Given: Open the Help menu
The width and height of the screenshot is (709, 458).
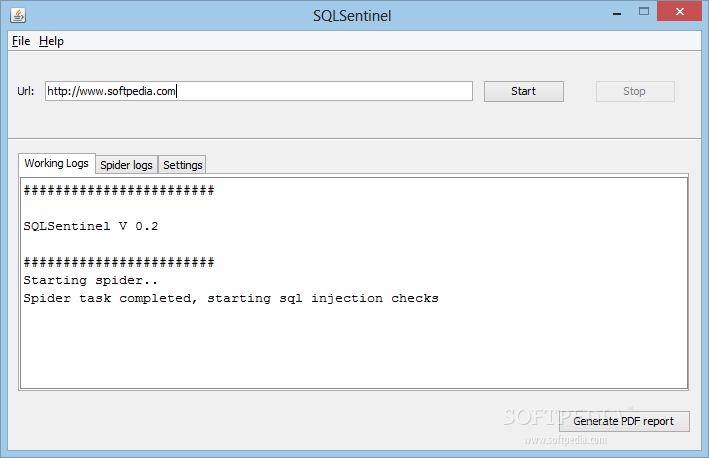Looking at the screenshot, I should [x=51, y=41].
